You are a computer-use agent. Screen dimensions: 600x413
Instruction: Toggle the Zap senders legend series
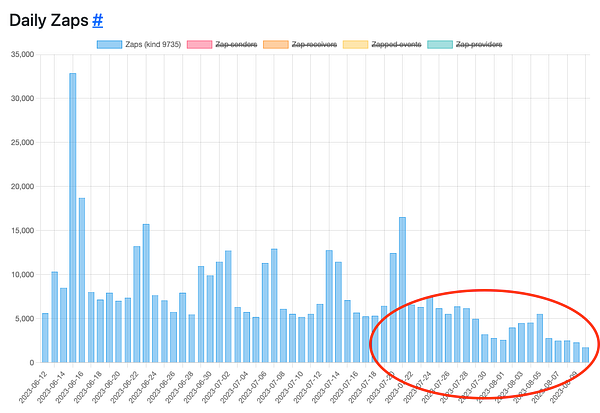coord(237,44)
